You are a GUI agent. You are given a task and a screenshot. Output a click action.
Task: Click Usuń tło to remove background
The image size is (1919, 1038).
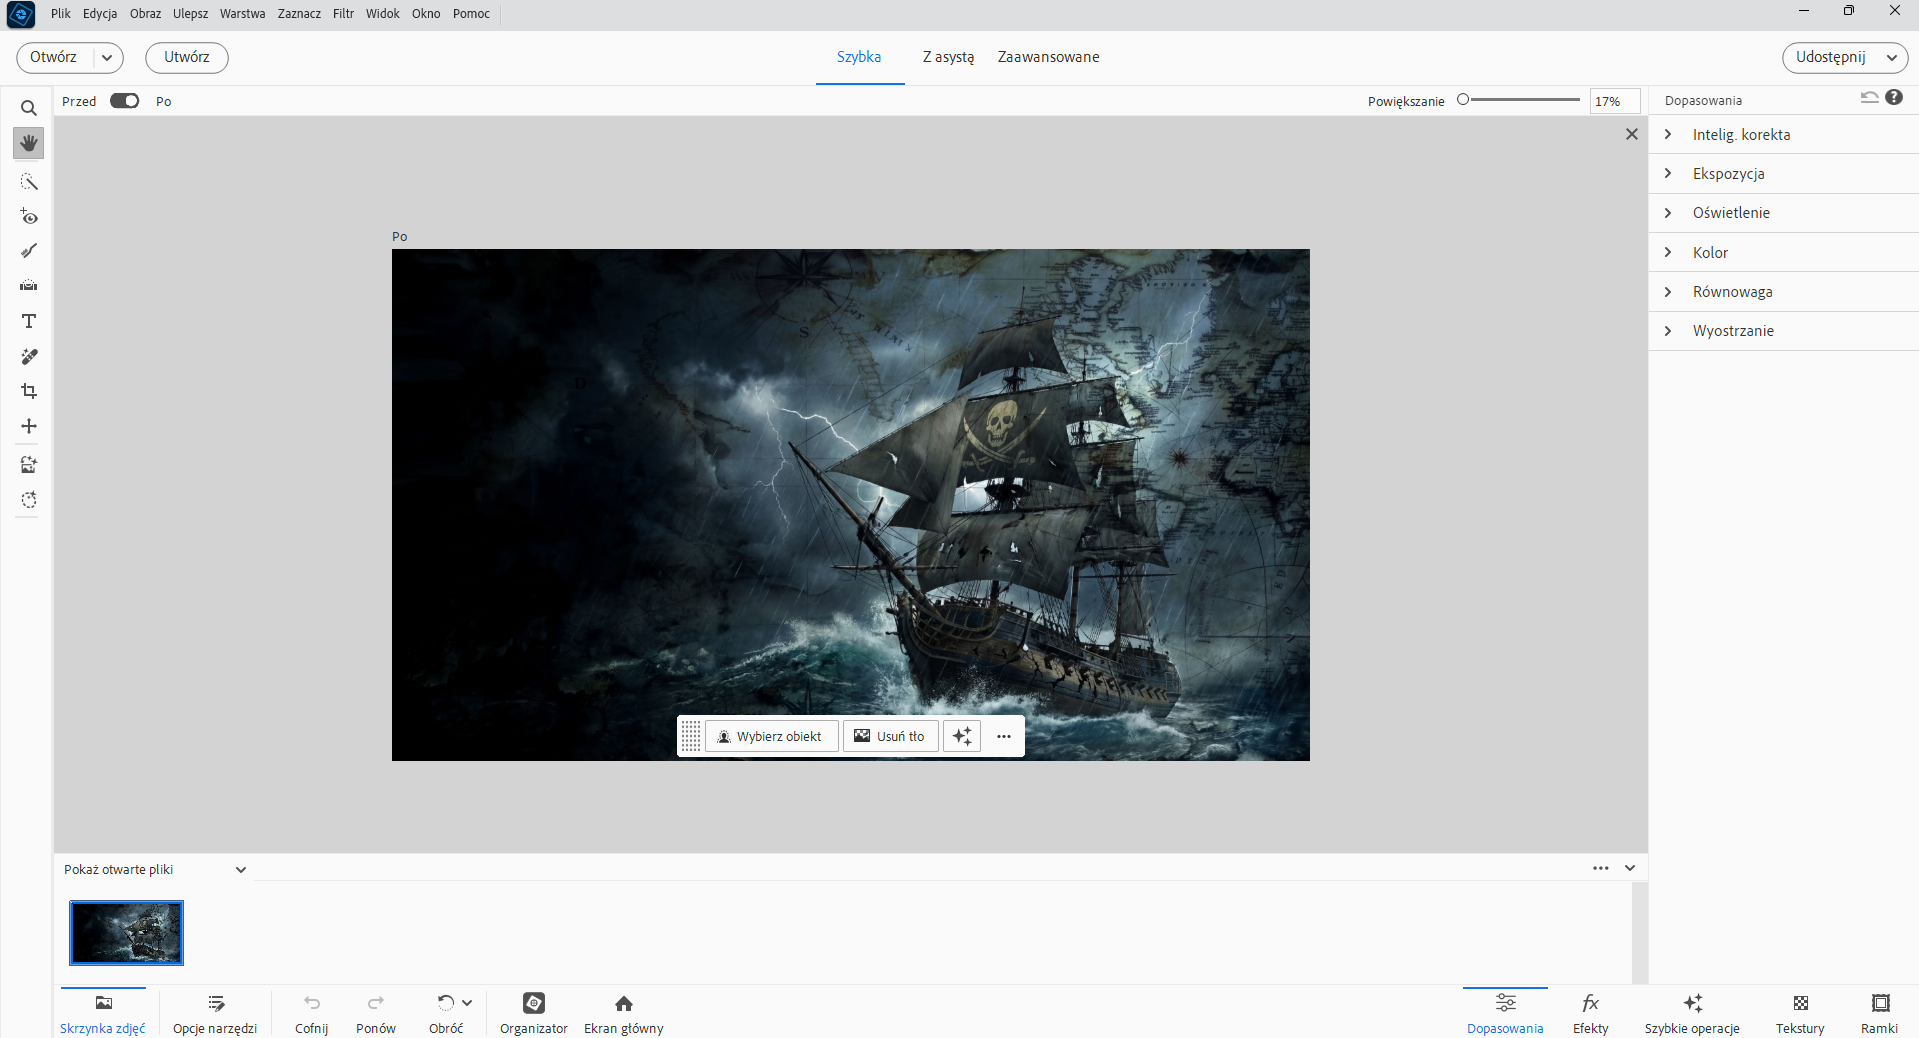[x=890, y=737]
